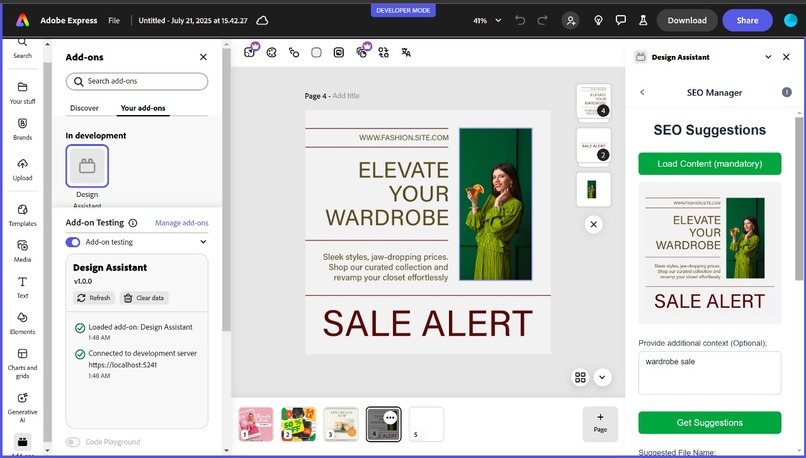Undo the last action

point(520,21)
